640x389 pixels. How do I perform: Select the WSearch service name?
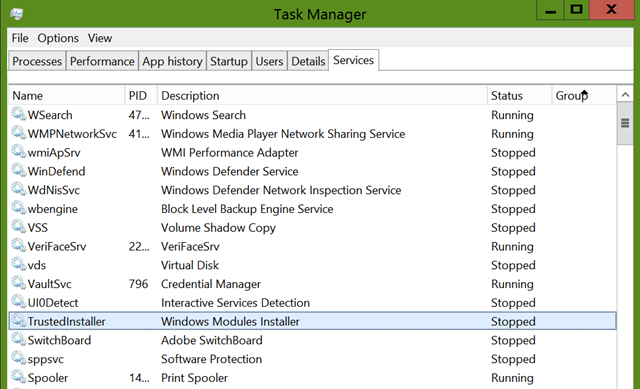50,115
